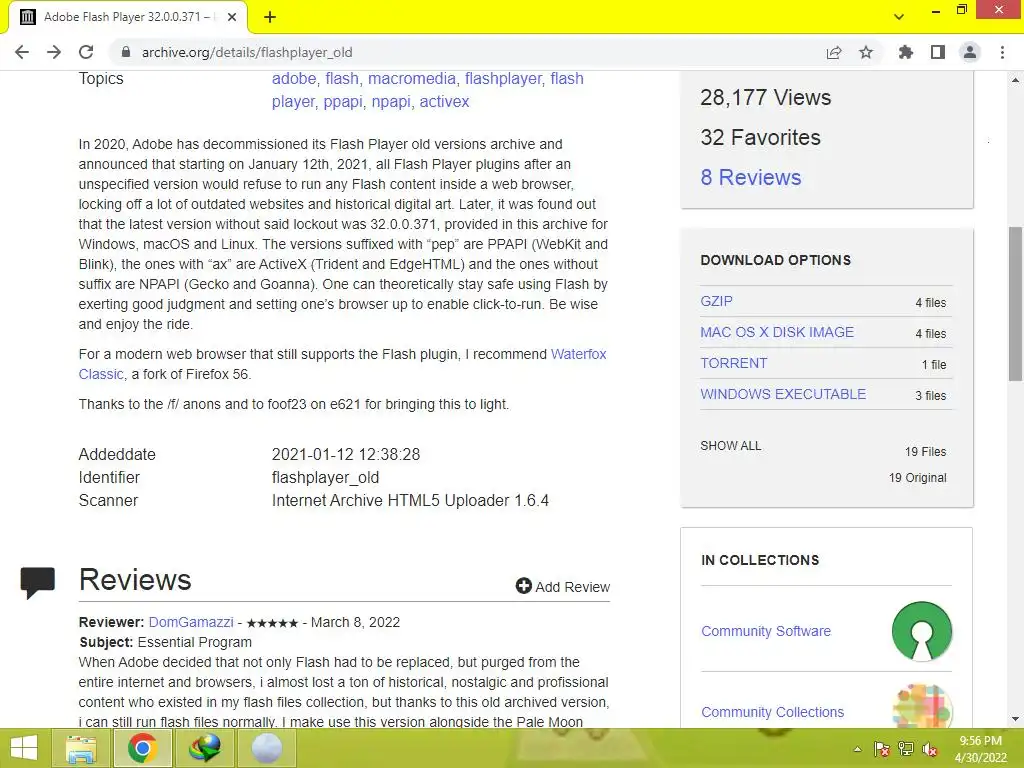Click the 2021-01-12 12:38:28 added date
Viewport: 1024px width, 768px height.
pyautogui.click(x=345, y=454)
